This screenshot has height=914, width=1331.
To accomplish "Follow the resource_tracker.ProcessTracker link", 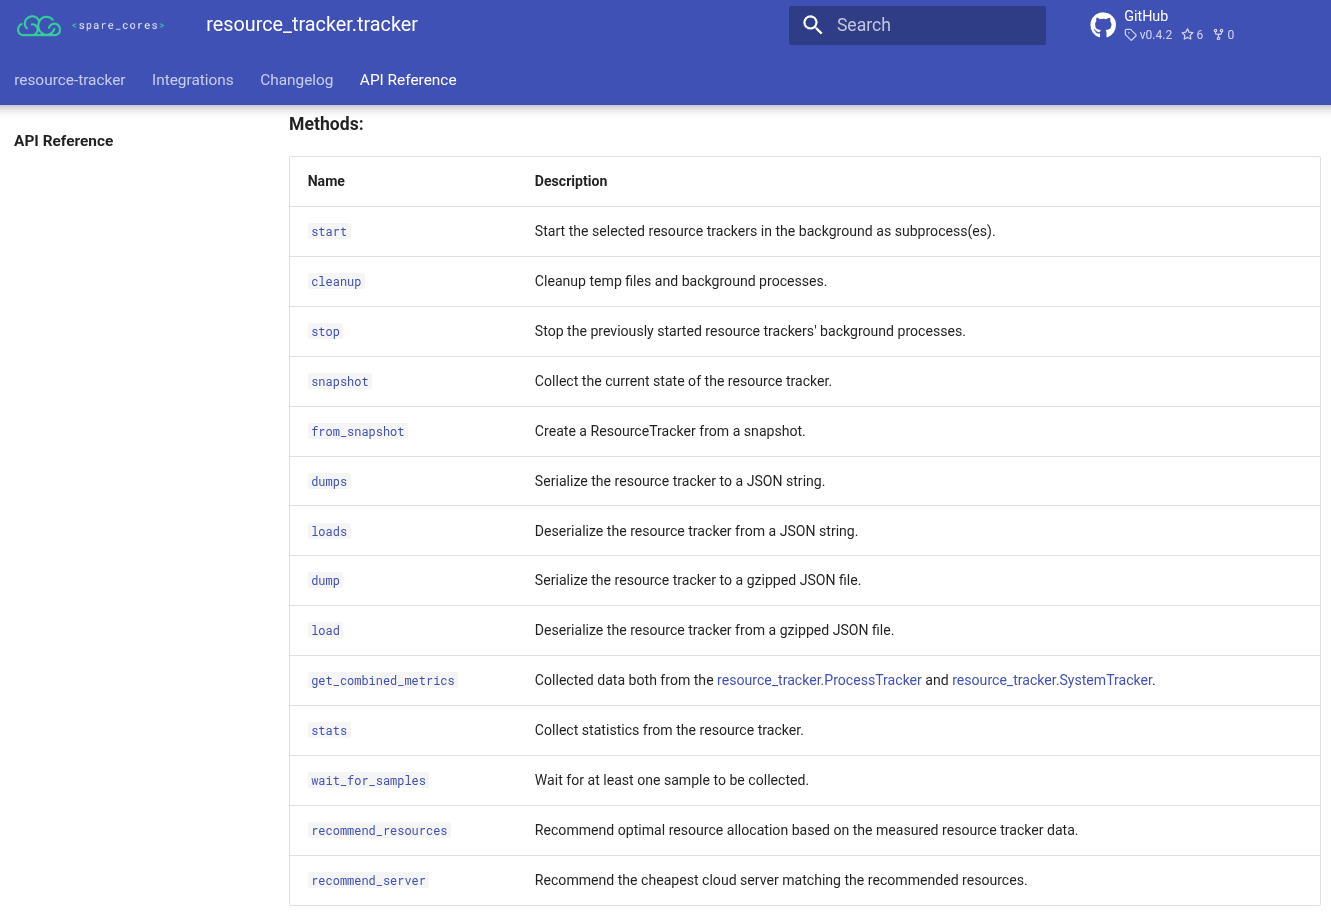I will pos(819,680).
